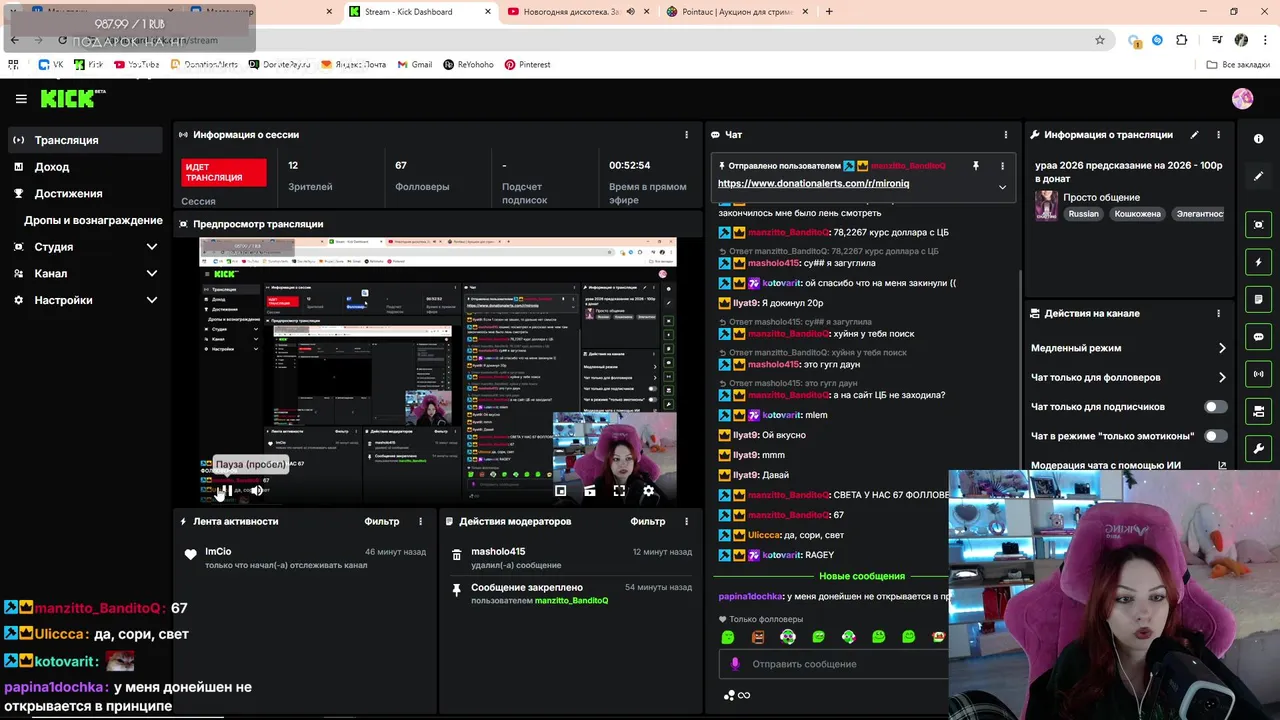The image size is (1280, 720).
Task: Click inside the Отправить сообщение input field
Action: point(833,664)
